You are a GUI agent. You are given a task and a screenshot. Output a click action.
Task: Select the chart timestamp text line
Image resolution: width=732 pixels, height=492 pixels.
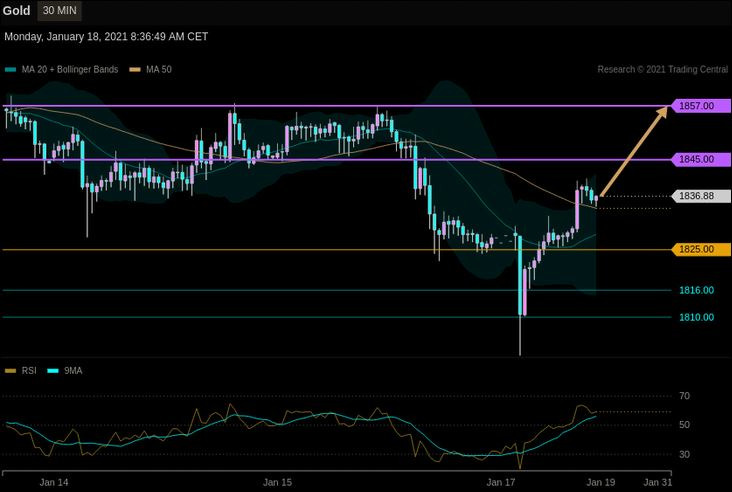point(106,36)
